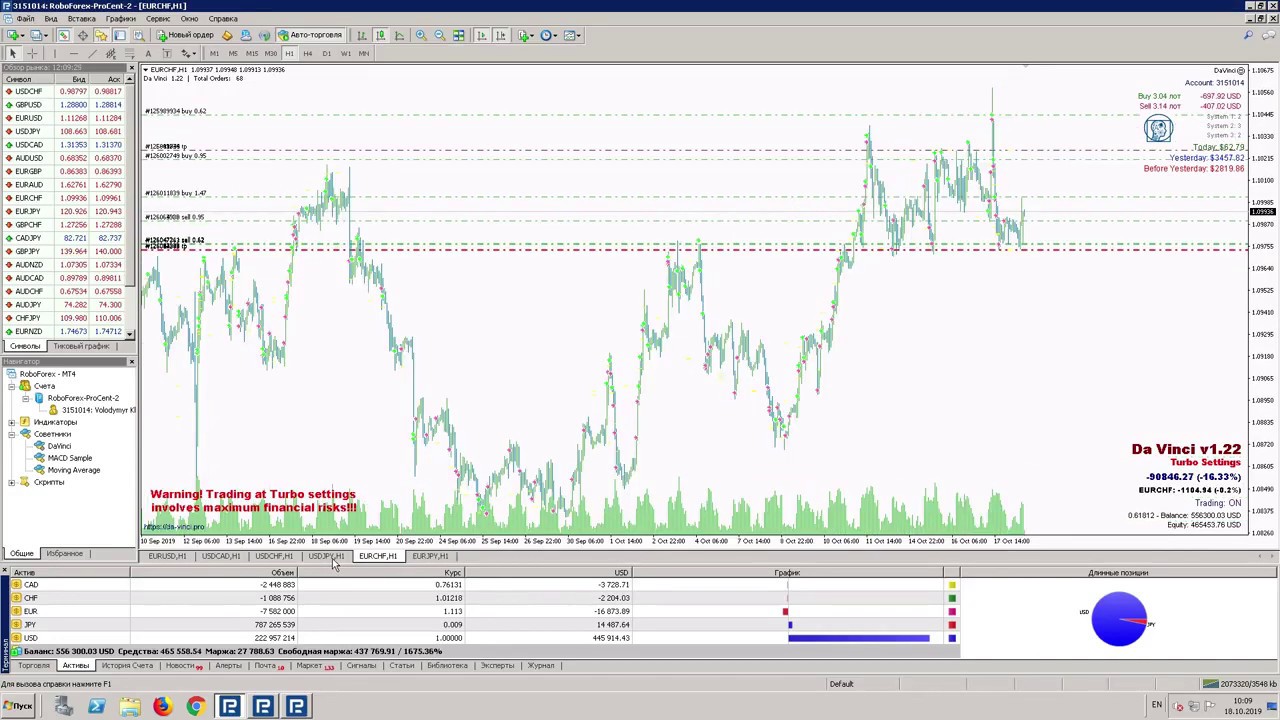This screenshot has width=1280, height=720.
Task: Toggle the Data Window icon
Action: tap(82, 35)
